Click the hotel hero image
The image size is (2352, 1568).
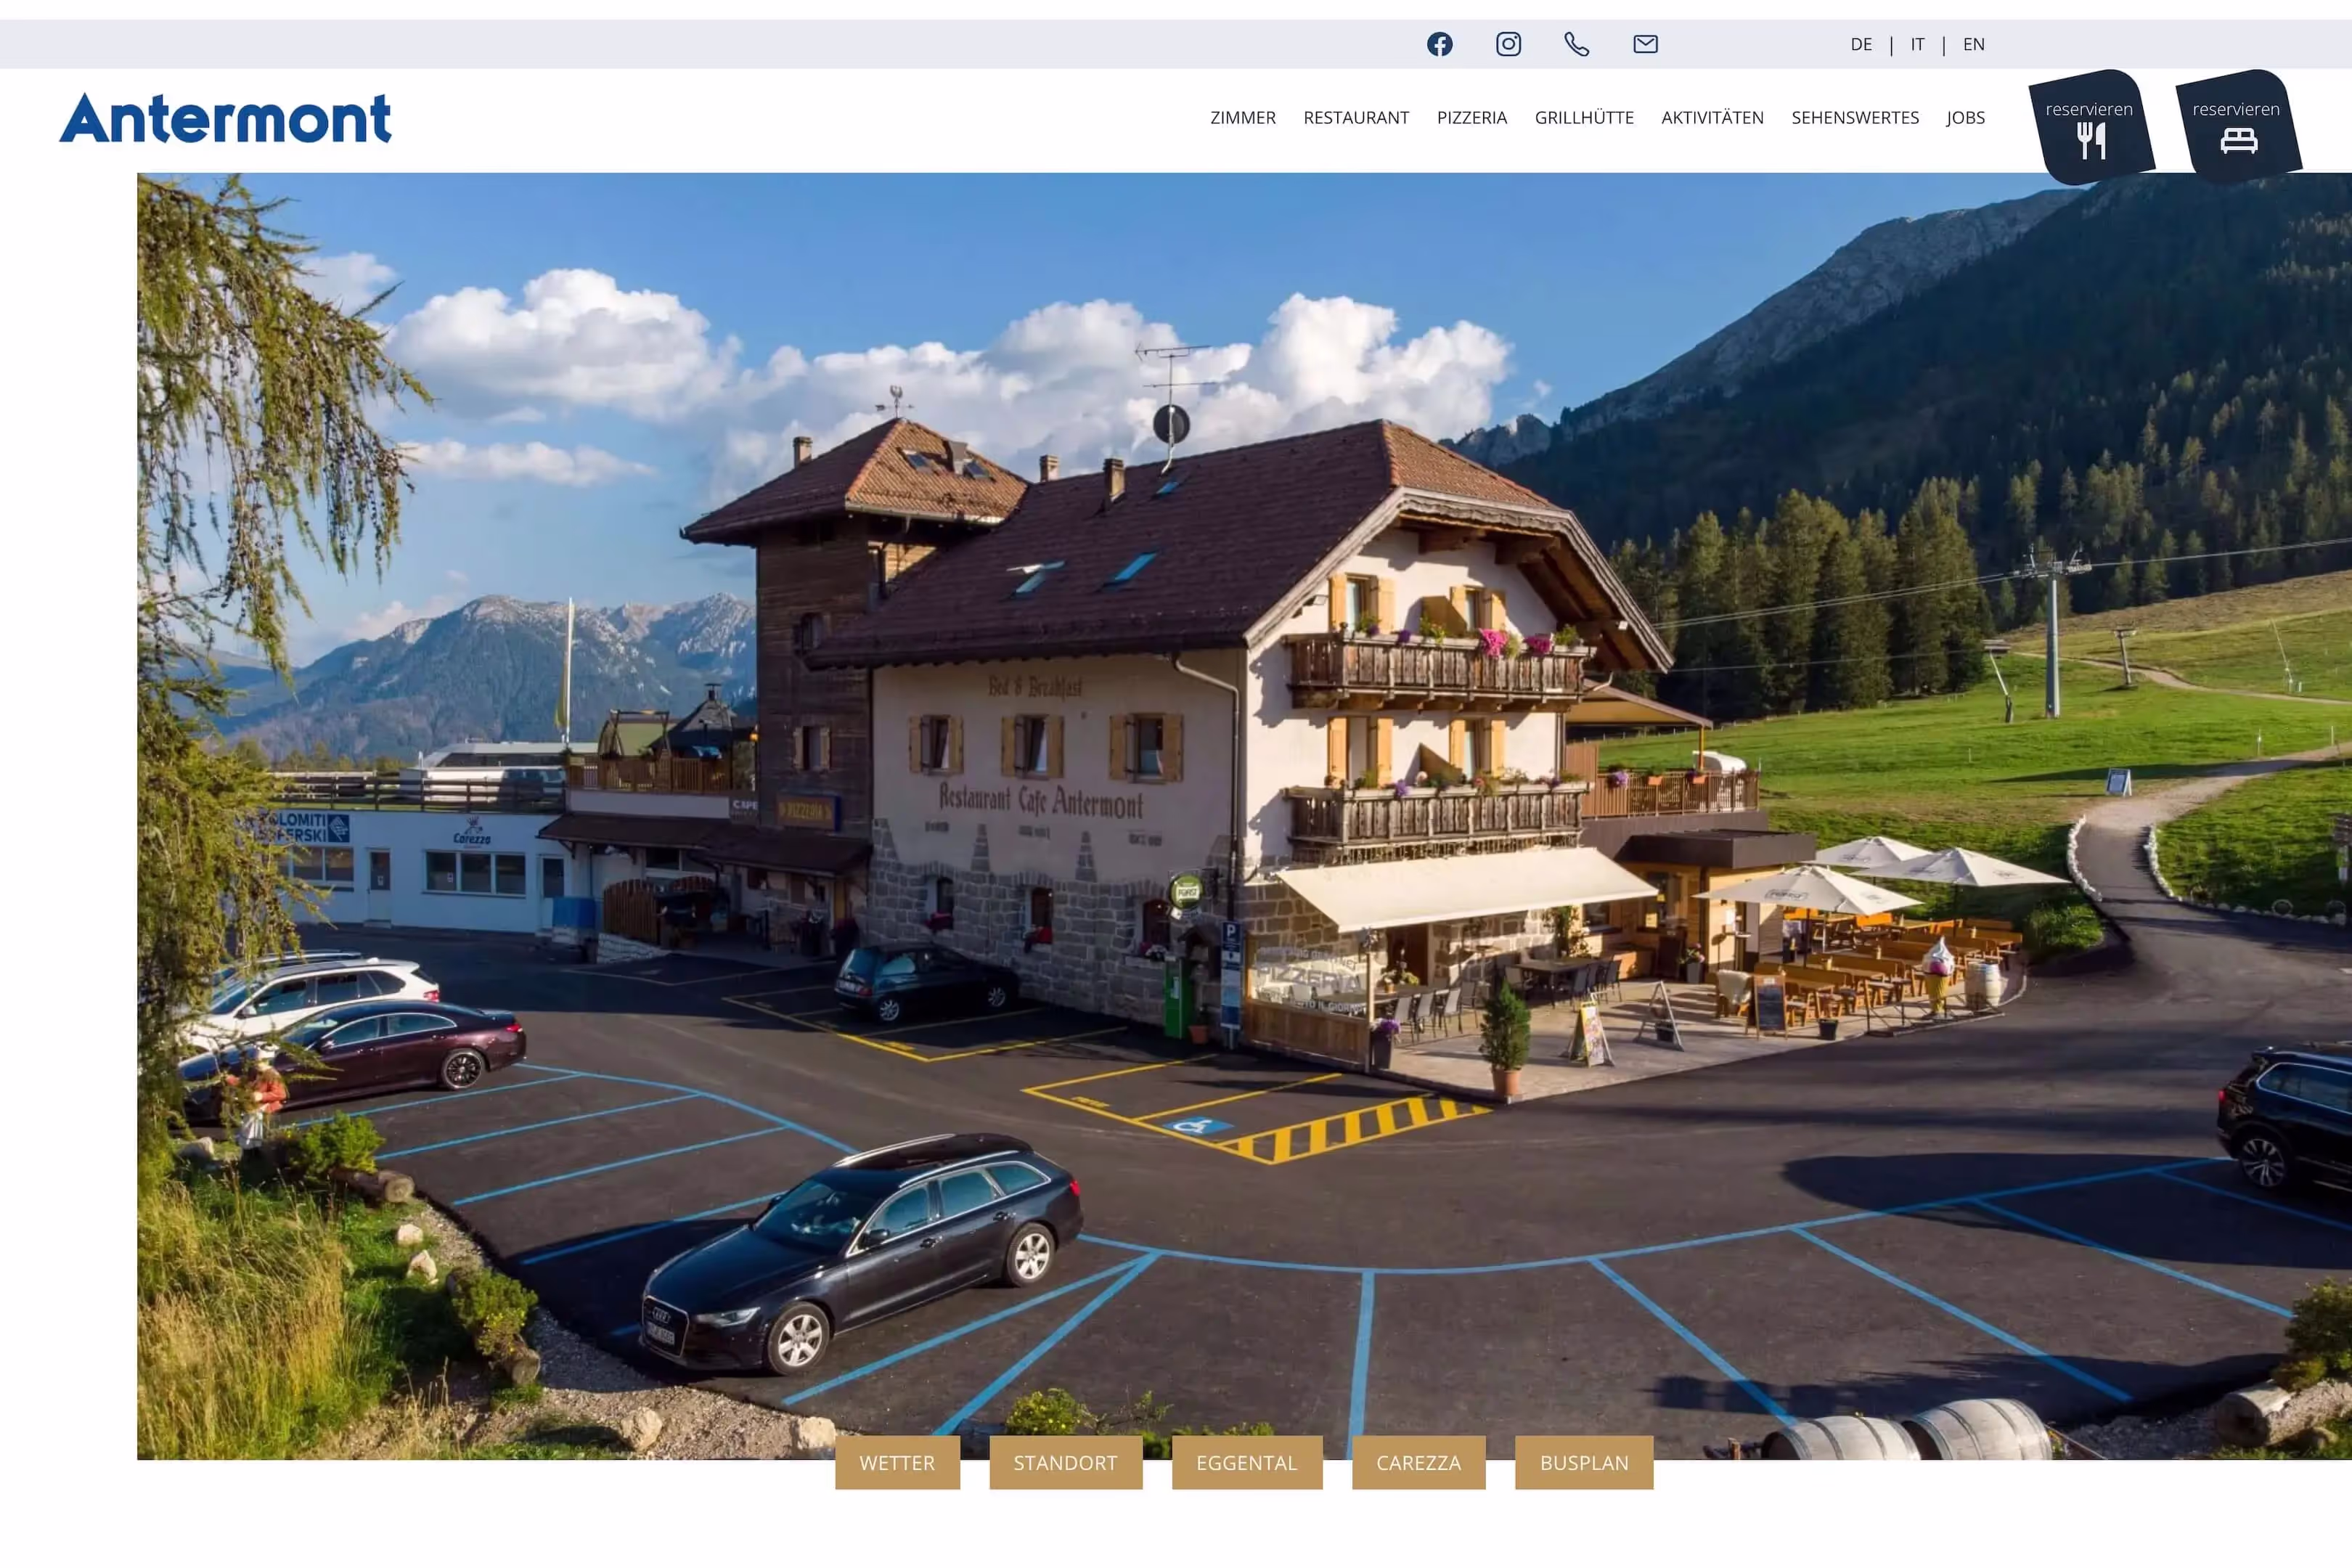(x=1244, y=816)
